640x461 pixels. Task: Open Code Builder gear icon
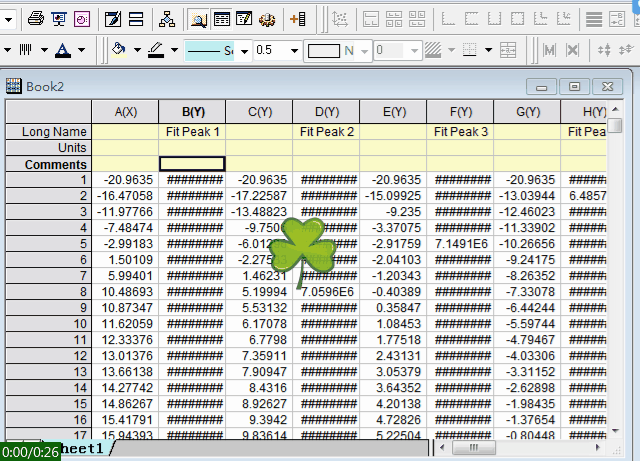point(266,18)
